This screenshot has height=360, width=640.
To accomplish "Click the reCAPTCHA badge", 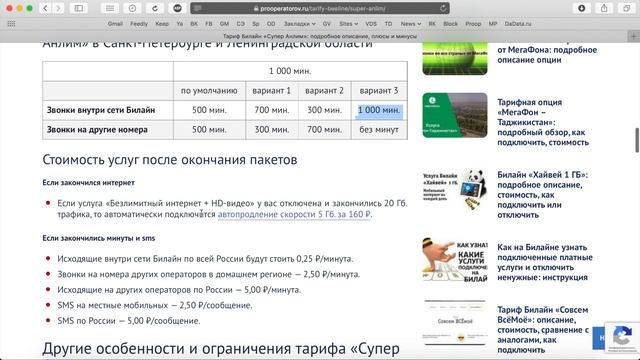I will tap(622, 337).
